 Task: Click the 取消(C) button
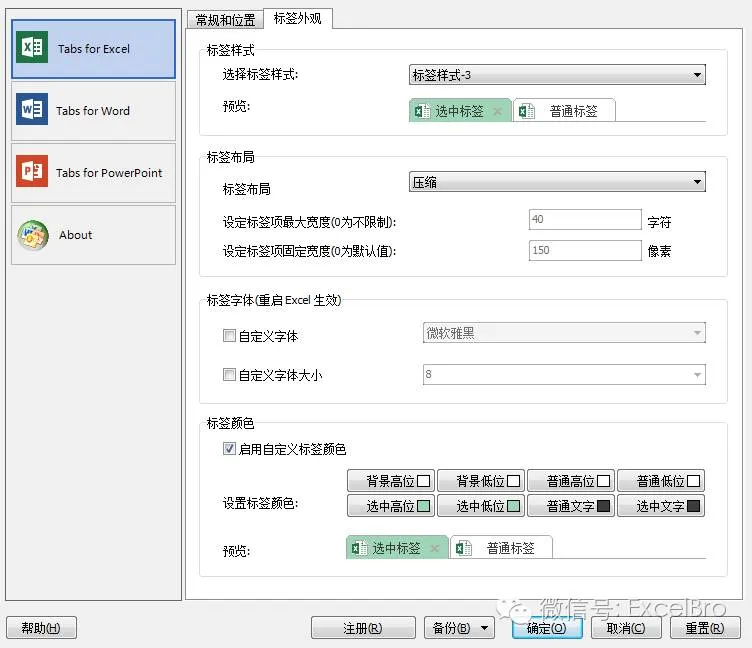tap(626, 628)
